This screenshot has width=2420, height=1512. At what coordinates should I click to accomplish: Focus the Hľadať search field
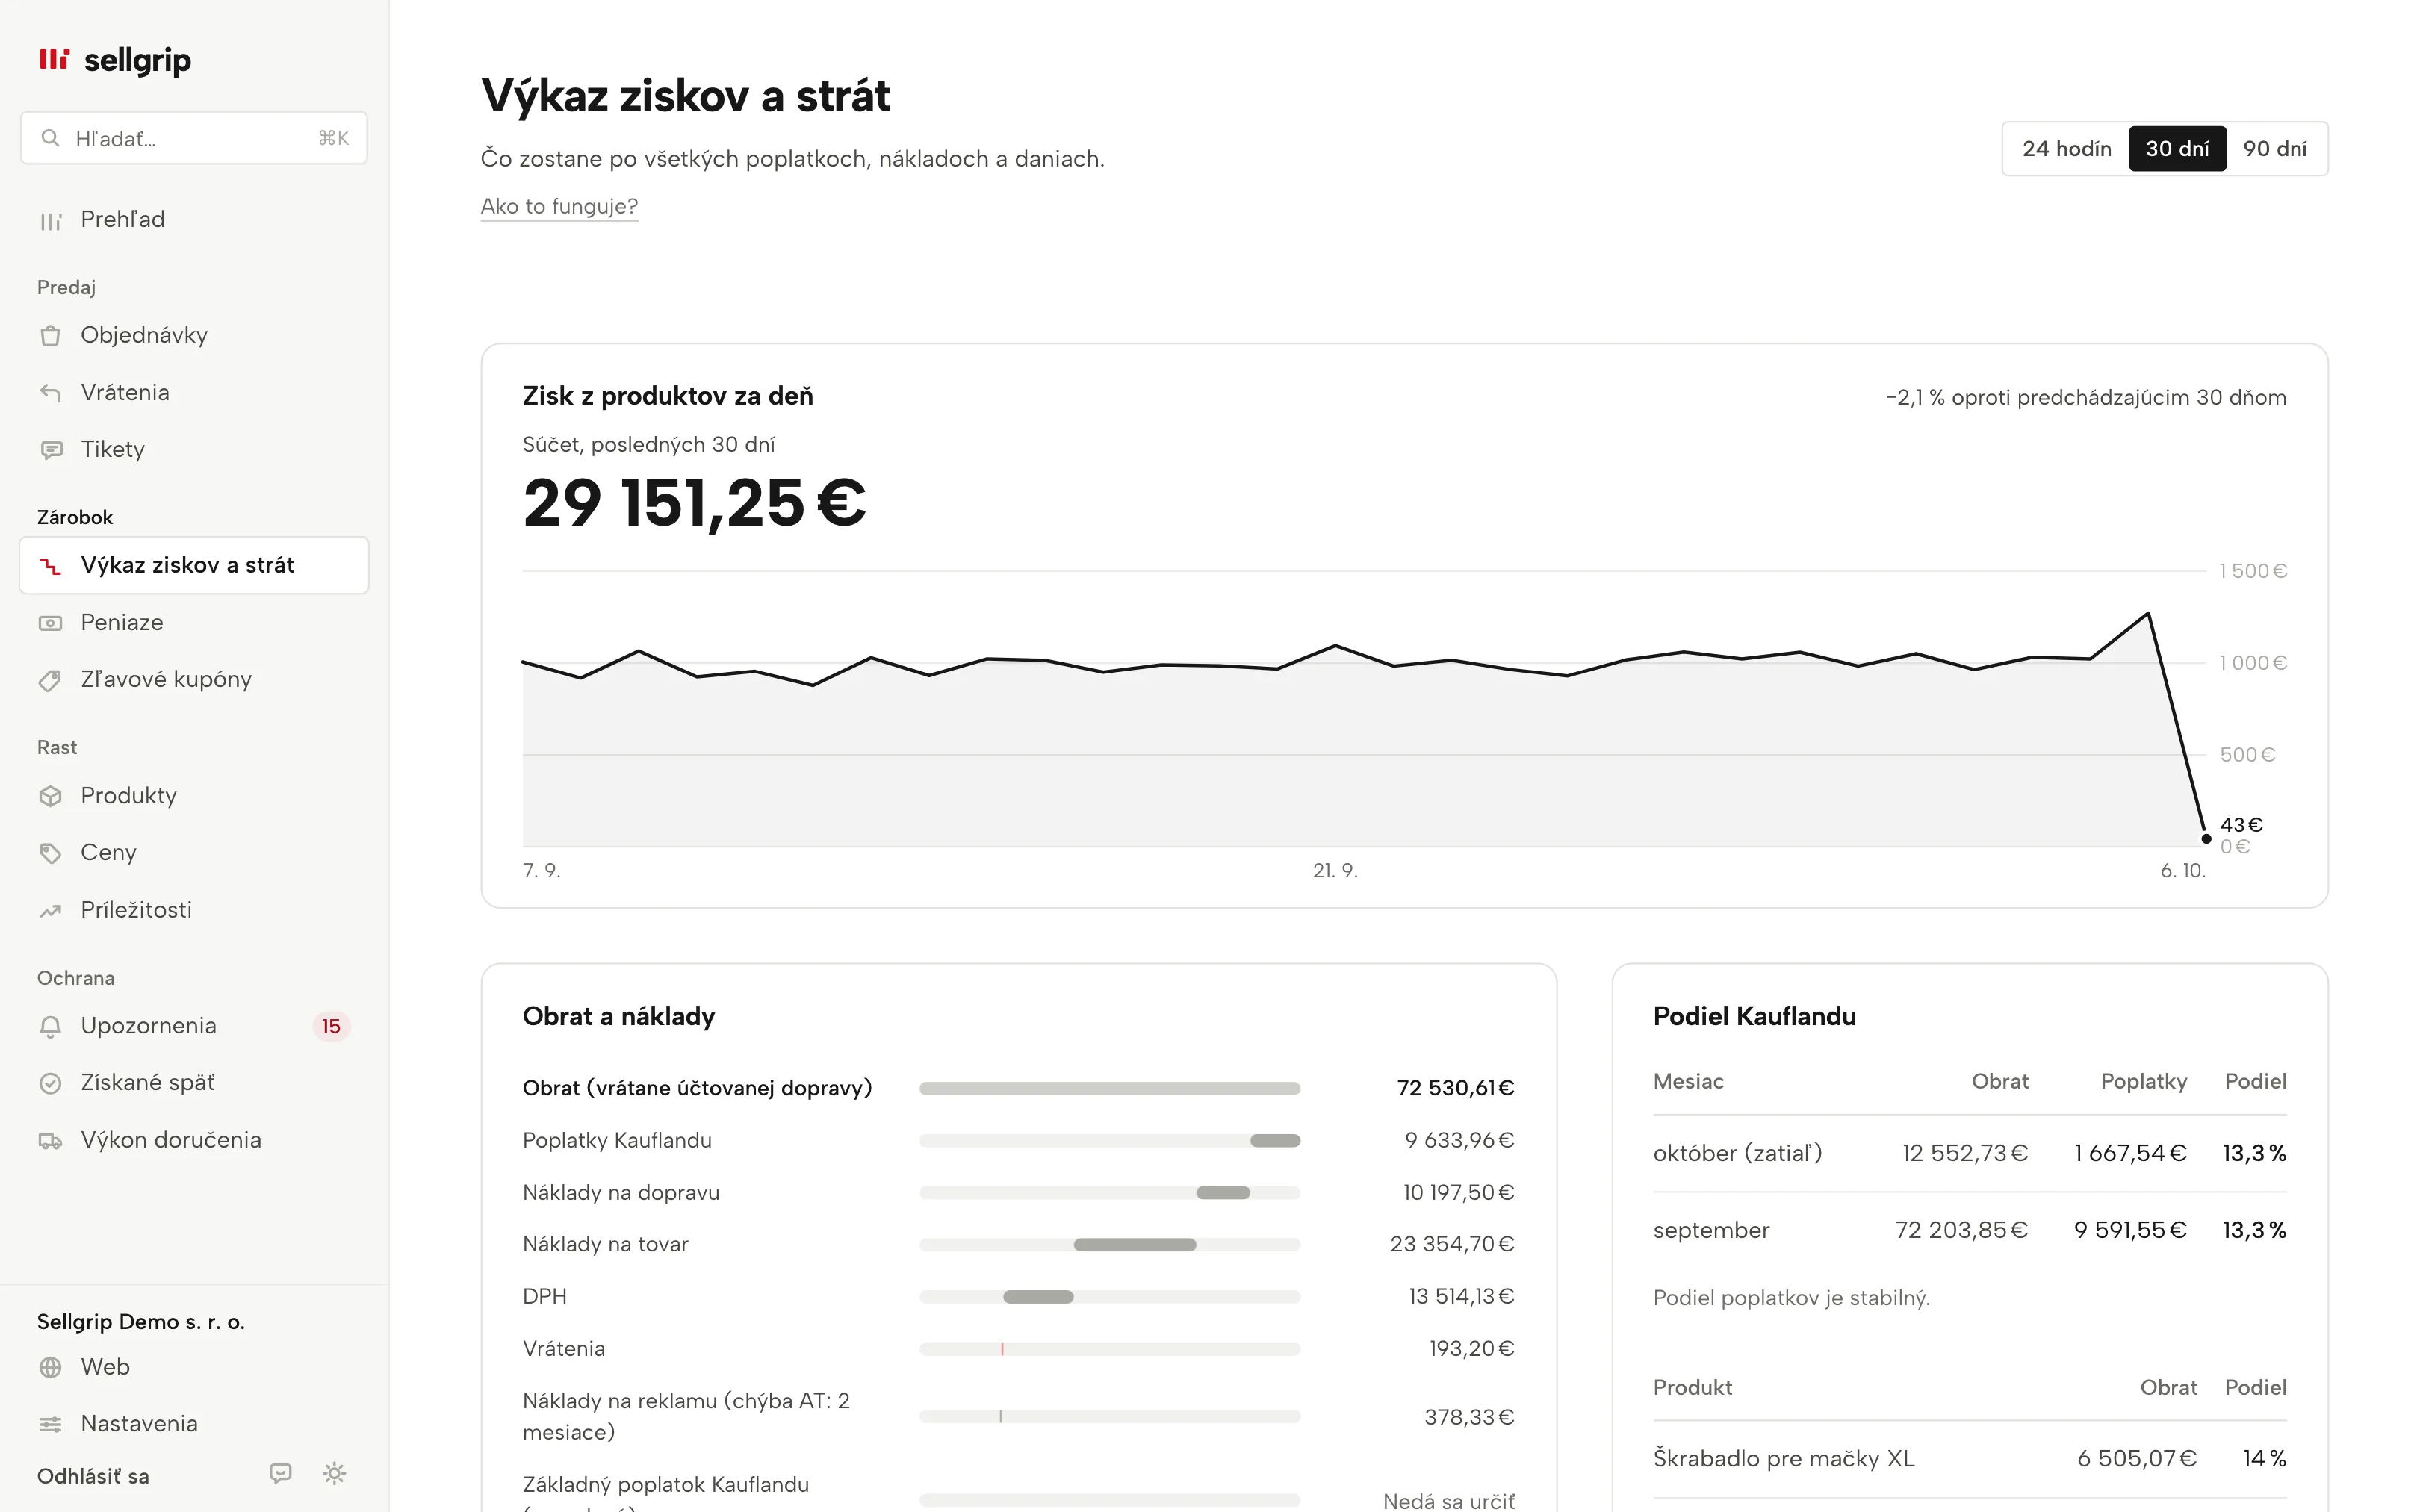(194, 138)
